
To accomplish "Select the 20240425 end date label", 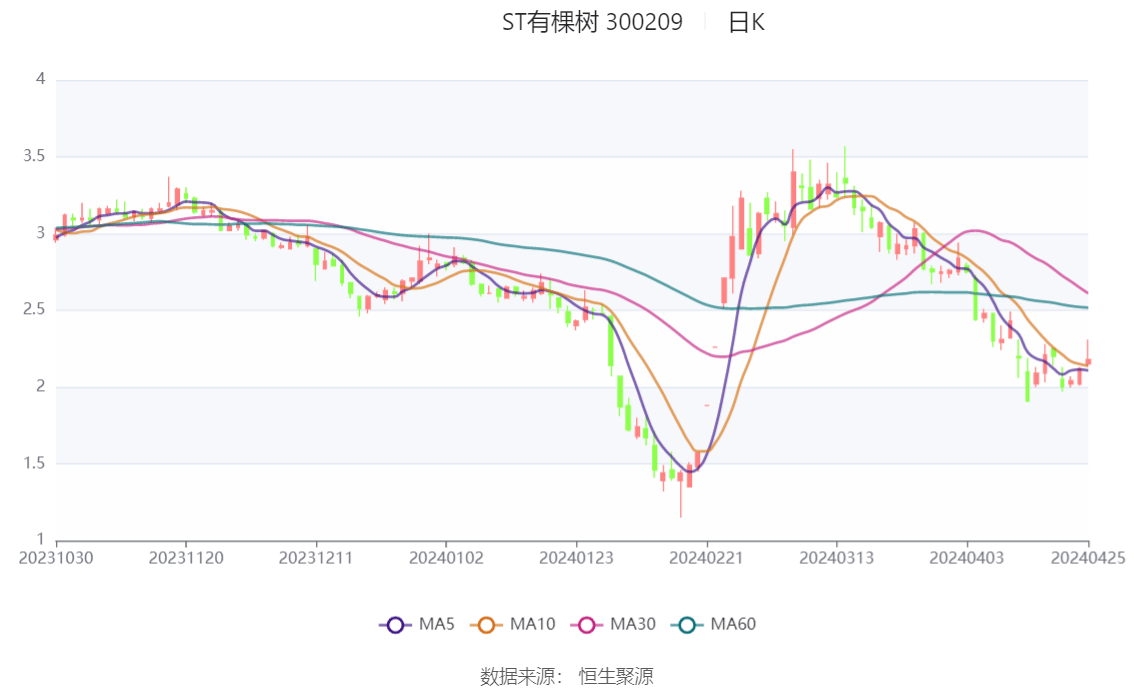I will click(1088, 558).
